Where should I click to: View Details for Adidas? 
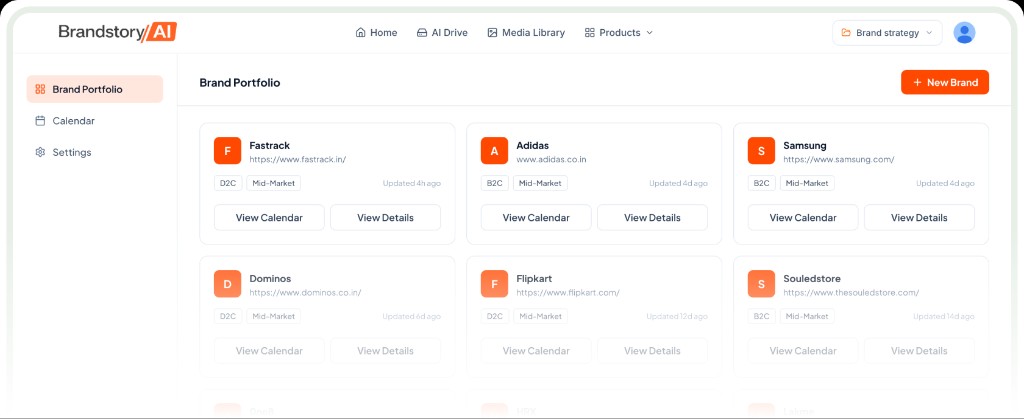tap(652, 217)
